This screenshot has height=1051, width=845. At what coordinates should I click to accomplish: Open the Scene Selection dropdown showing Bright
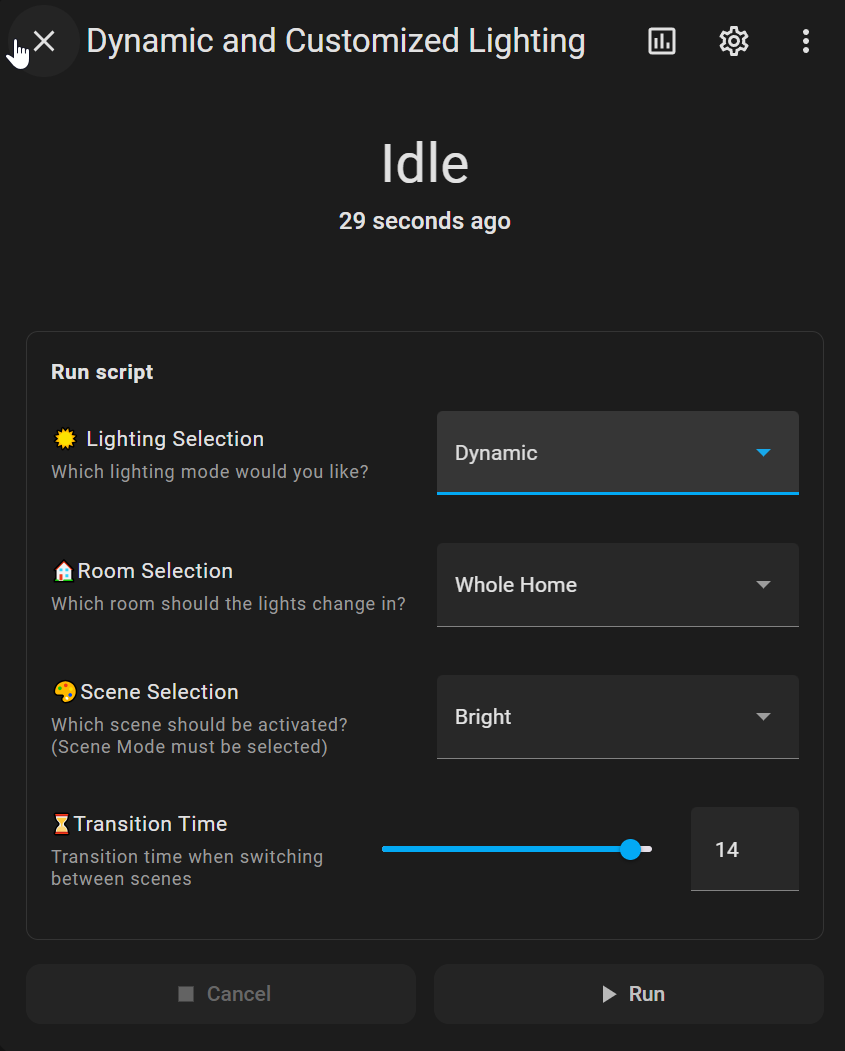617,717
